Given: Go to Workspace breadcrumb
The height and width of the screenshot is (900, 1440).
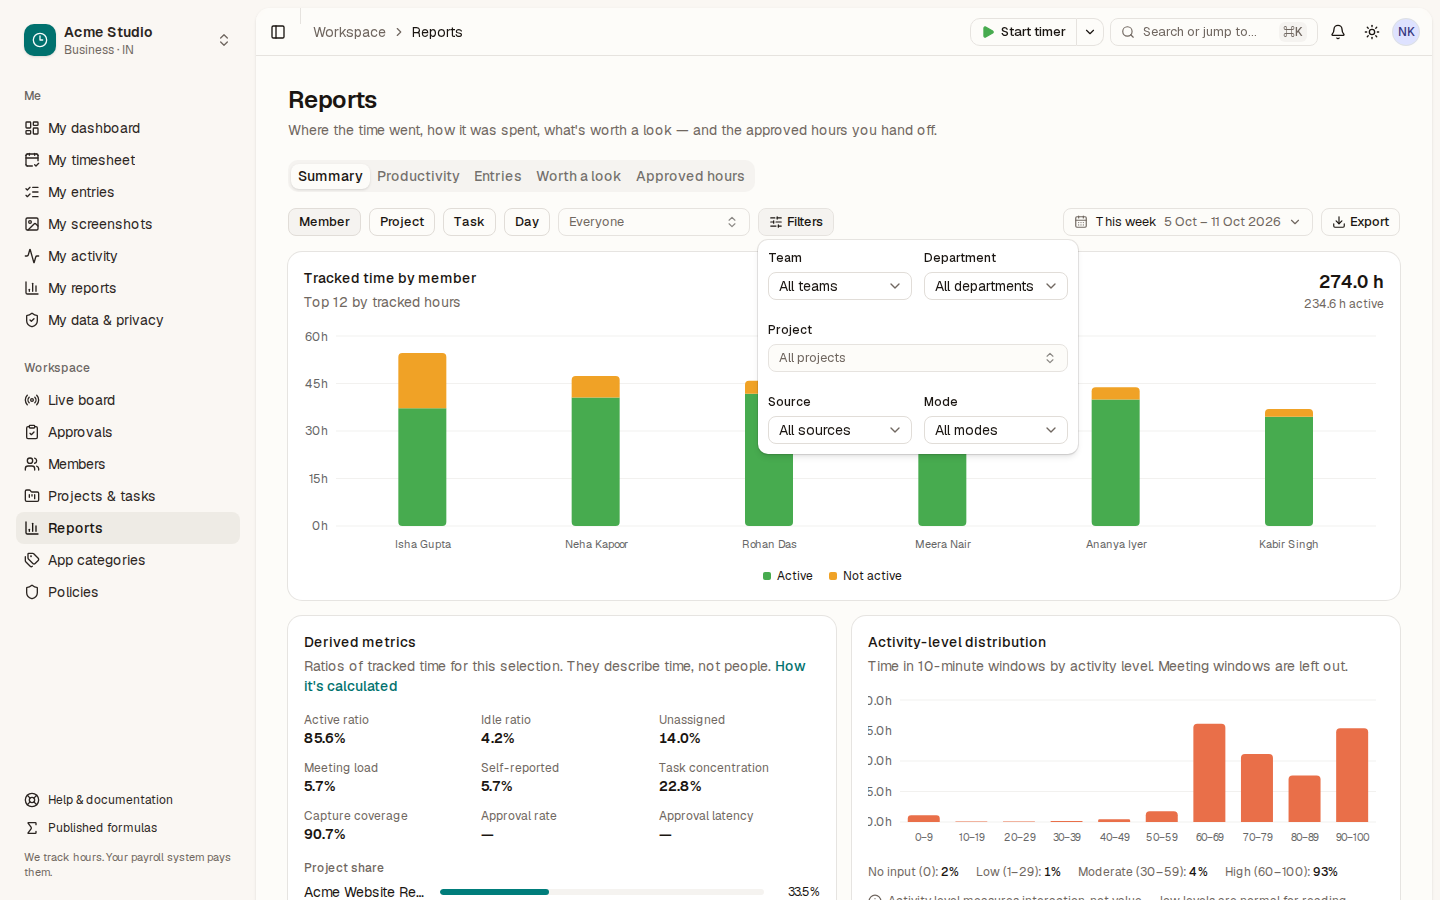Looking at the screenshot, I should tap(349, 32).
